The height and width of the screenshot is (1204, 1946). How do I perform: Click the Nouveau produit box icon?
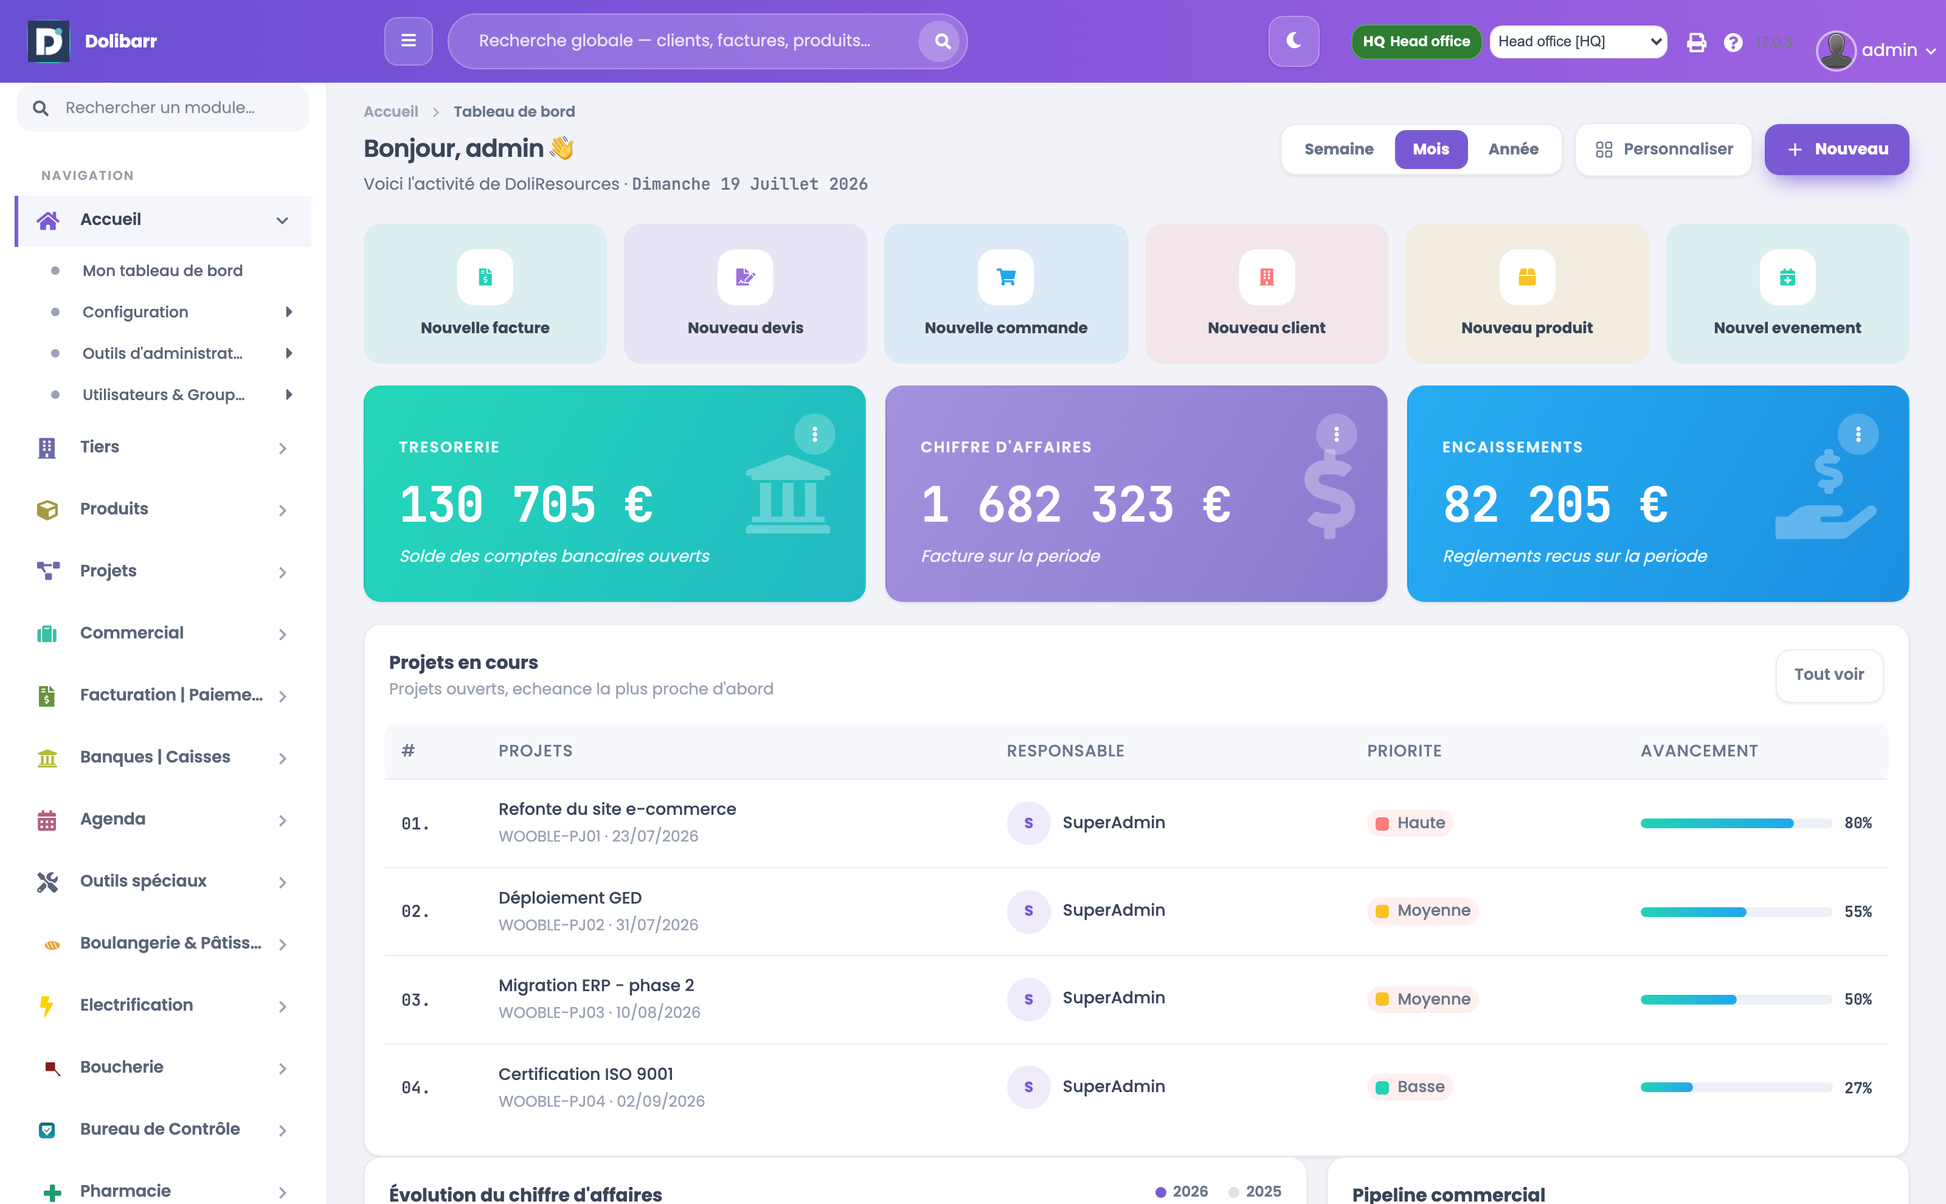click(x=1526, y=277)
